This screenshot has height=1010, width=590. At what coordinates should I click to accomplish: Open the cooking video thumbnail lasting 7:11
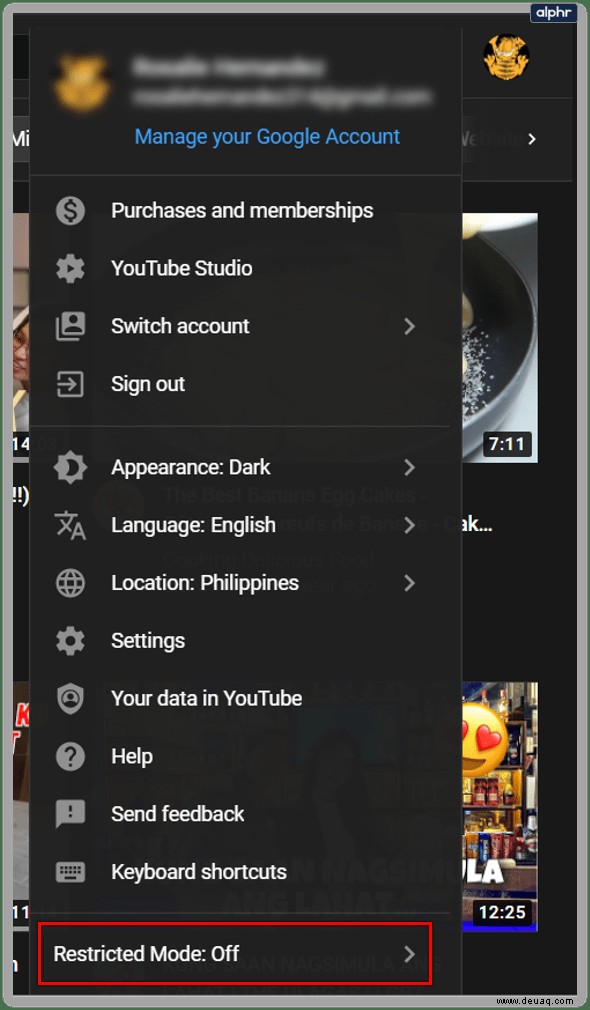(x=500, y=338)
